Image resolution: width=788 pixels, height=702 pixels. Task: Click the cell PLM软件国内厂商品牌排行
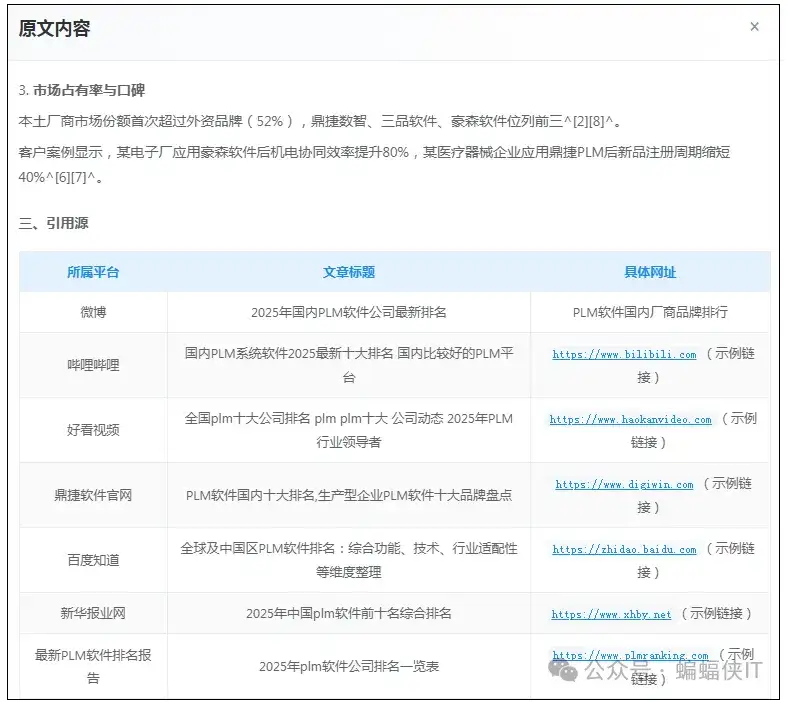pos(650,312)
